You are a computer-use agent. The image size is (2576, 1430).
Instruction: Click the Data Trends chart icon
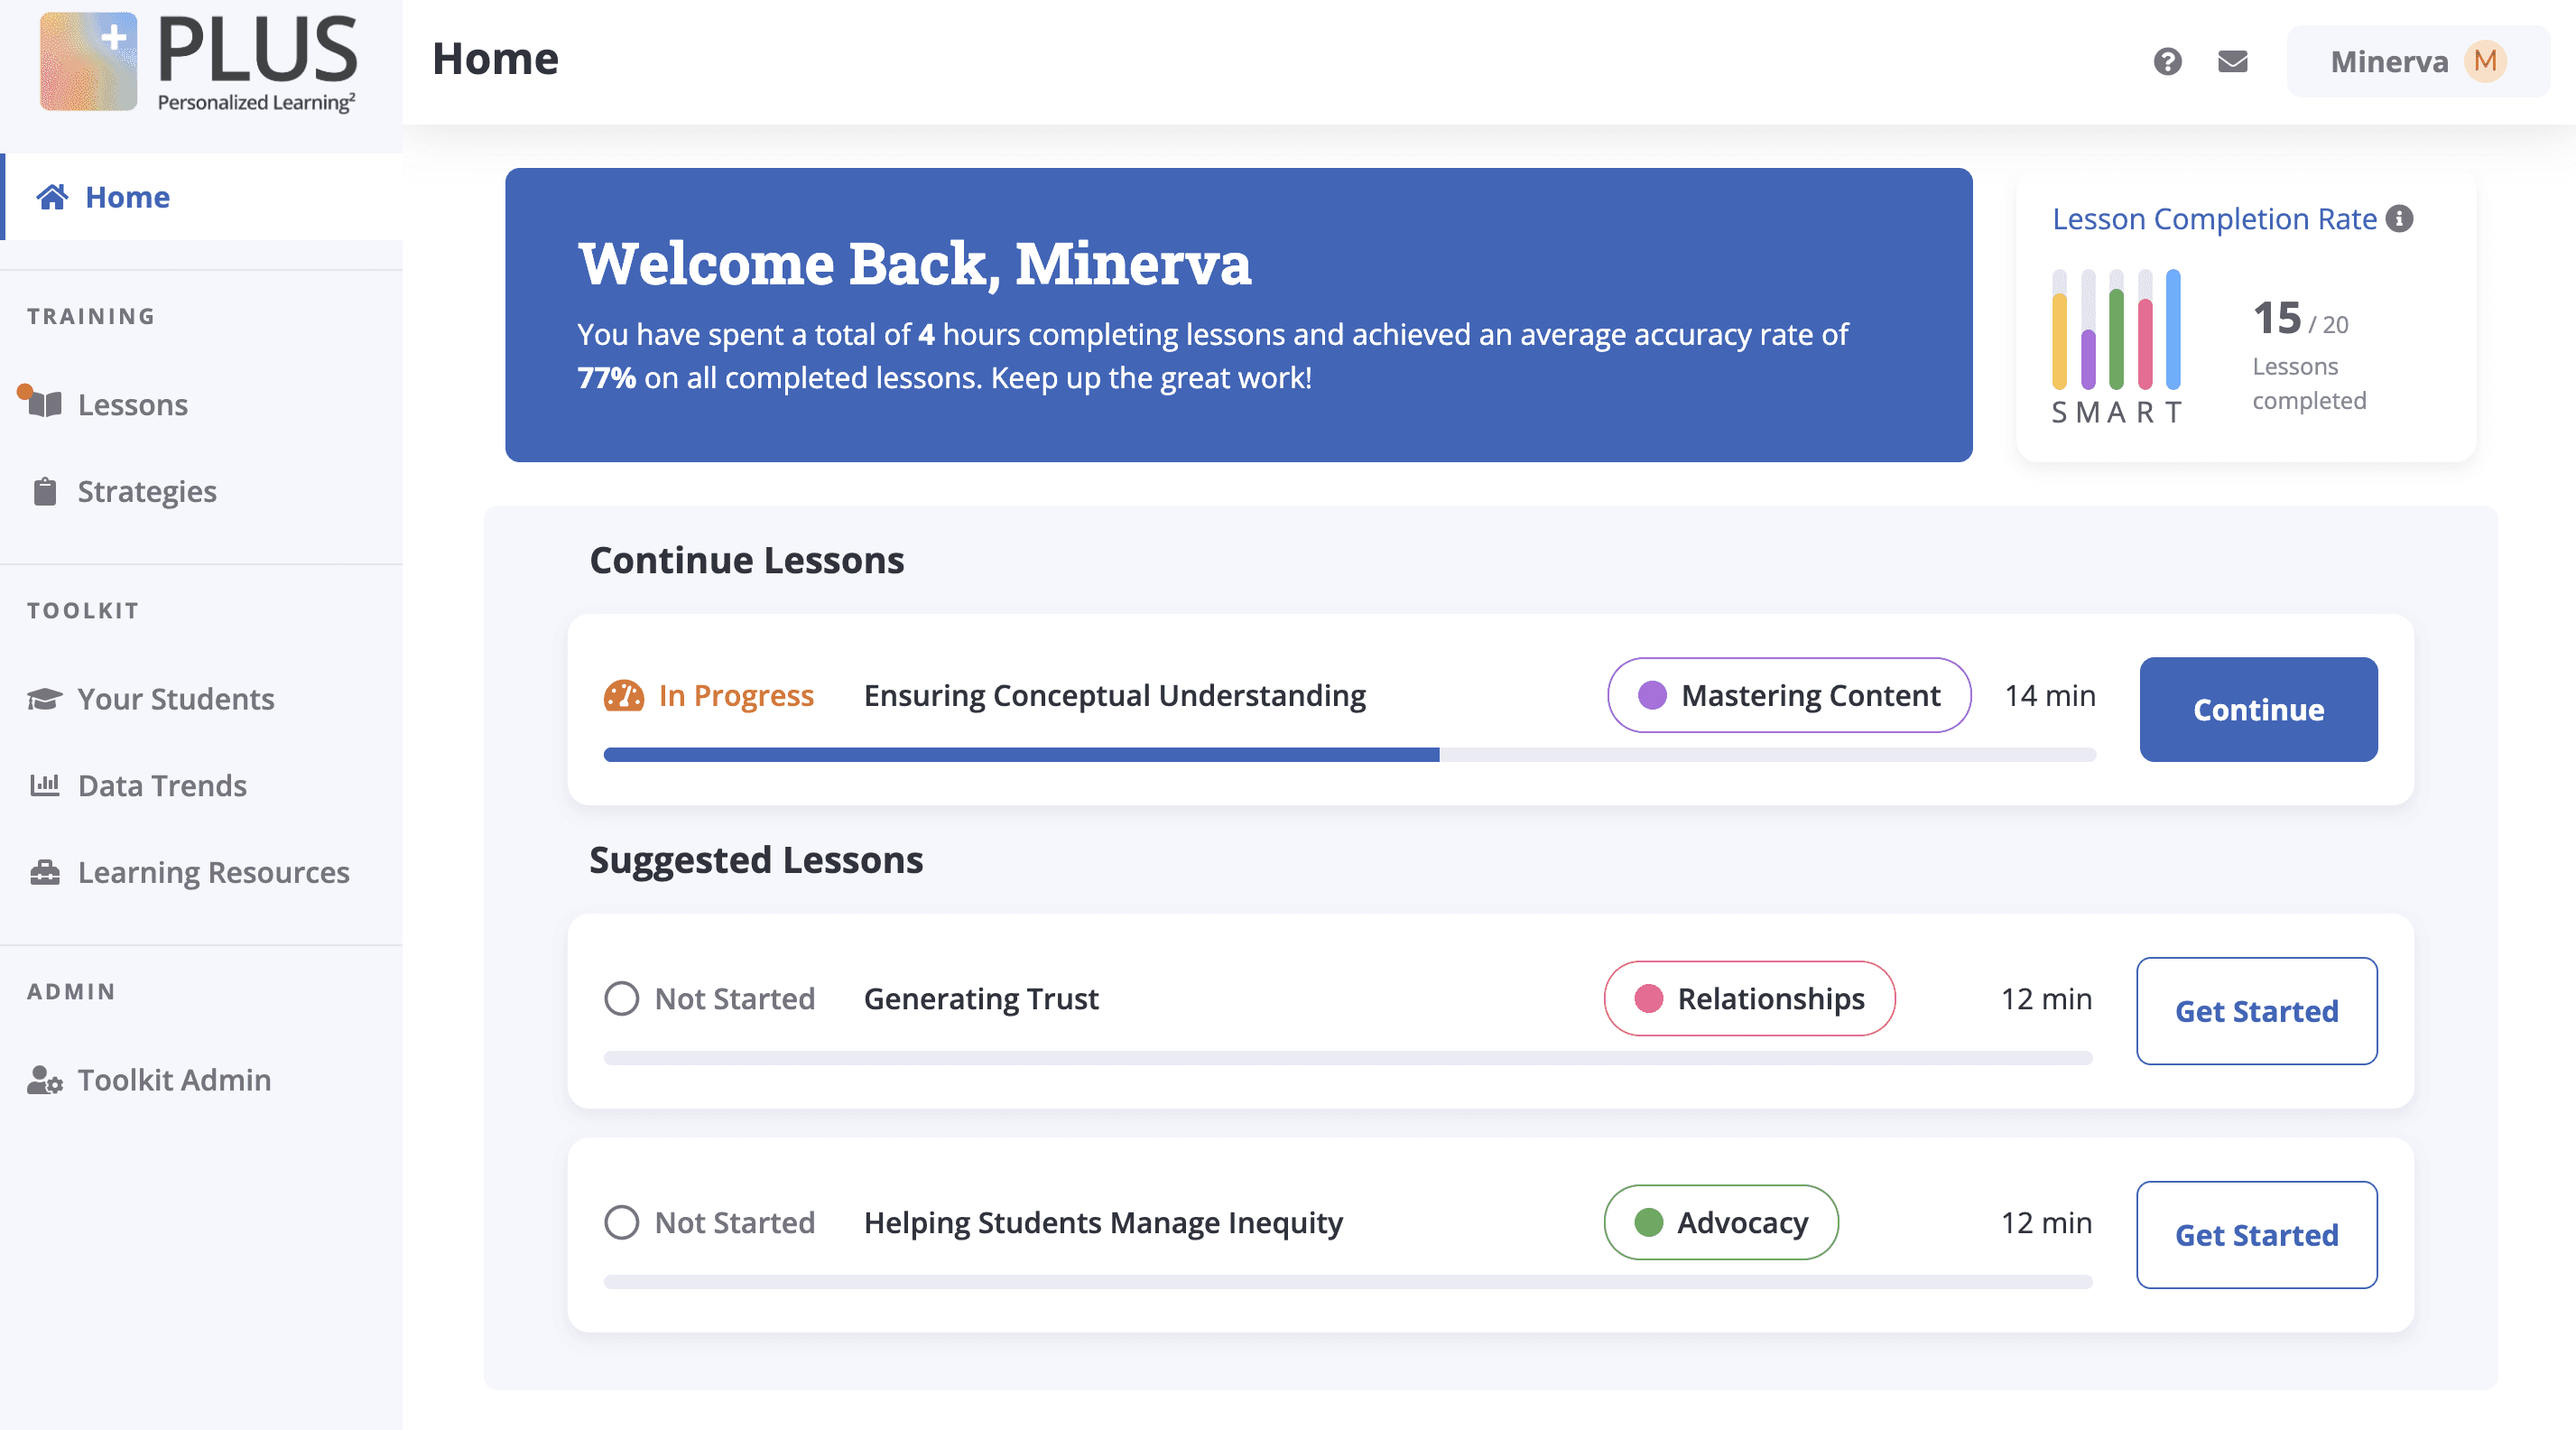click(44, 785)
